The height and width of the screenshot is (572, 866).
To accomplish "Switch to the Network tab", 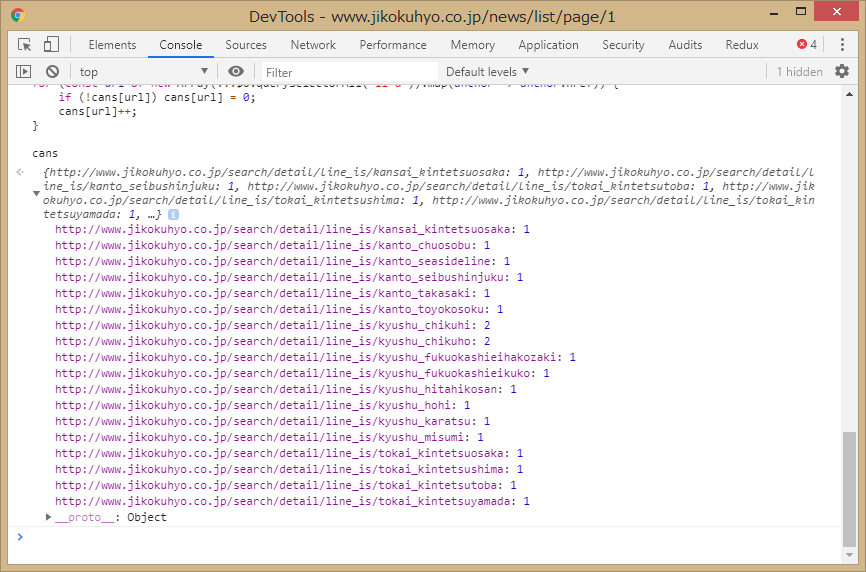I will coord(313,45).
